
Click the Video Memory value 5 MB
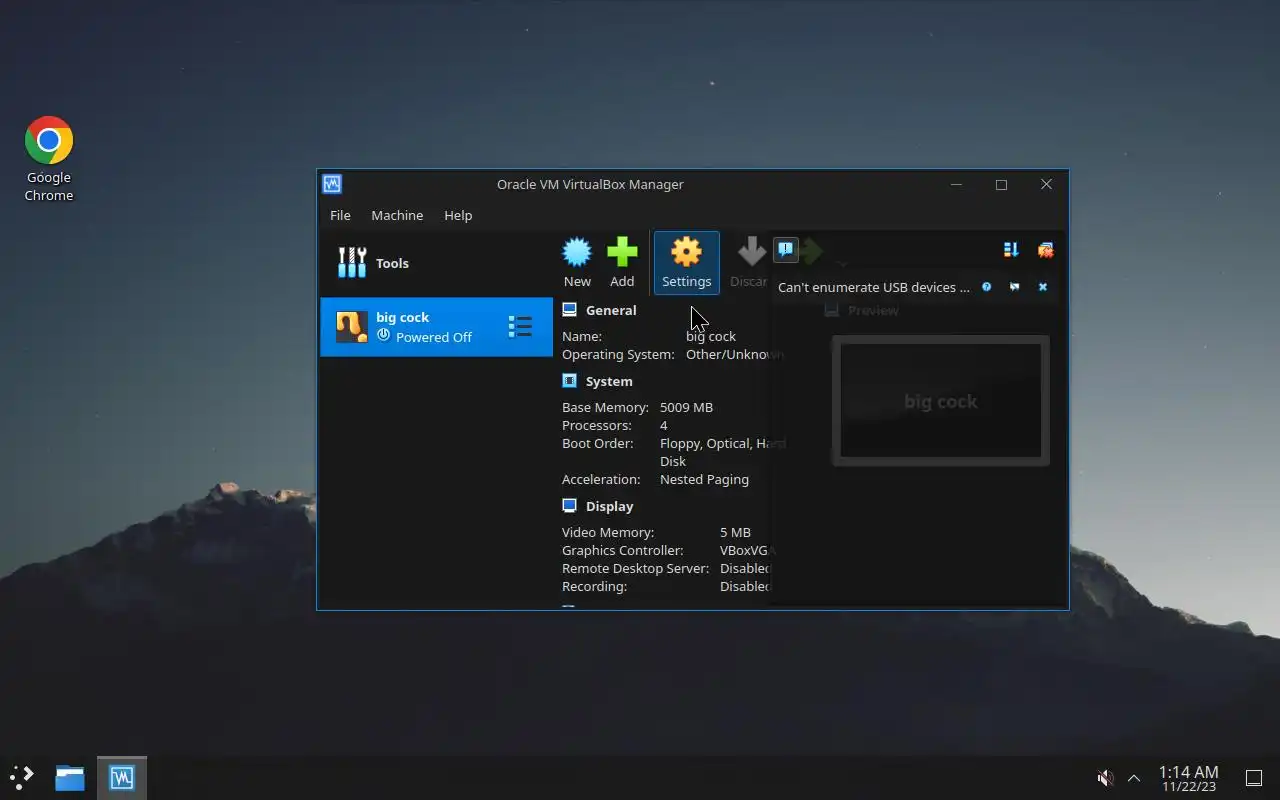tap(735, 532)
